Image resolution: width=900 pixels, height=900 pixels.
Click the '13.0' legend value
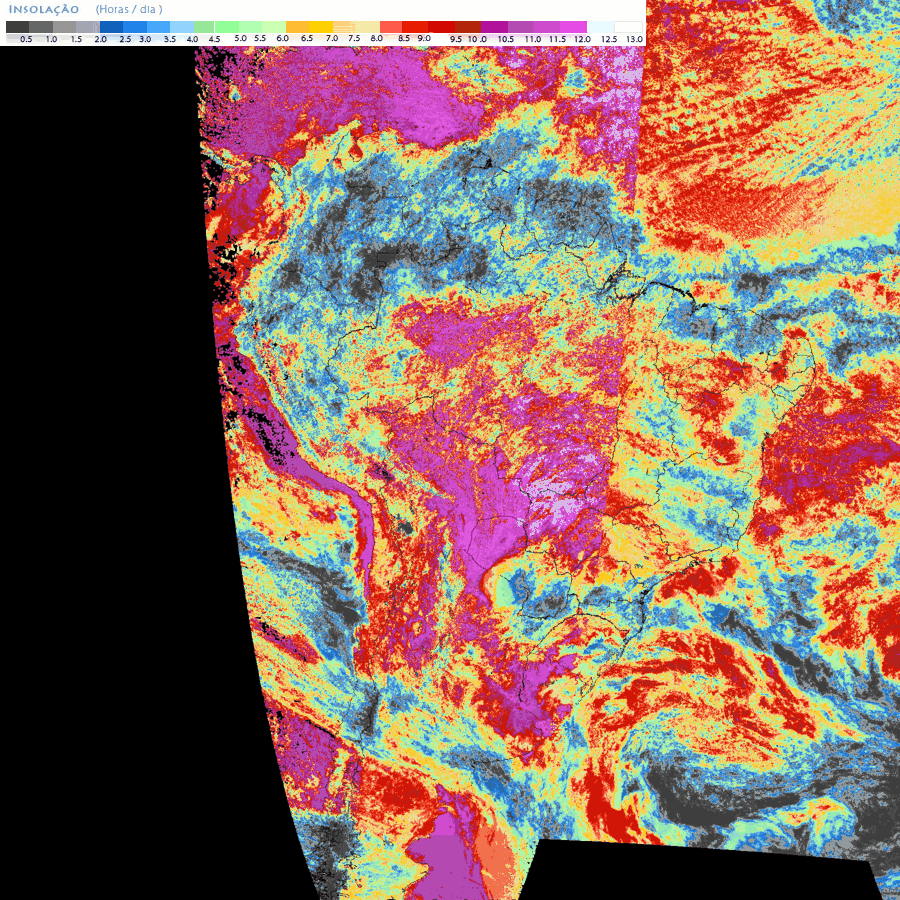point(634,39)
